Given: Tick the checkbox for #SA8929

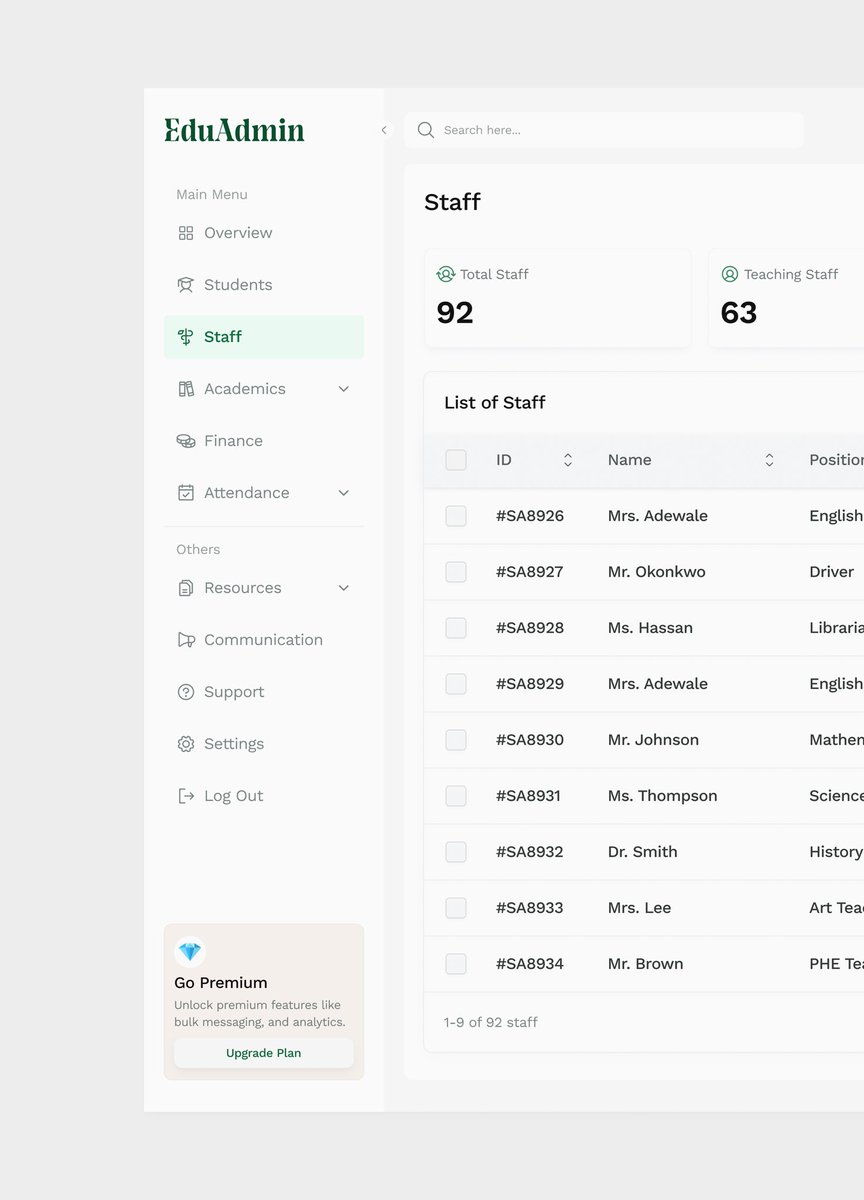Looking at the screenshot, I should (456, 684).
